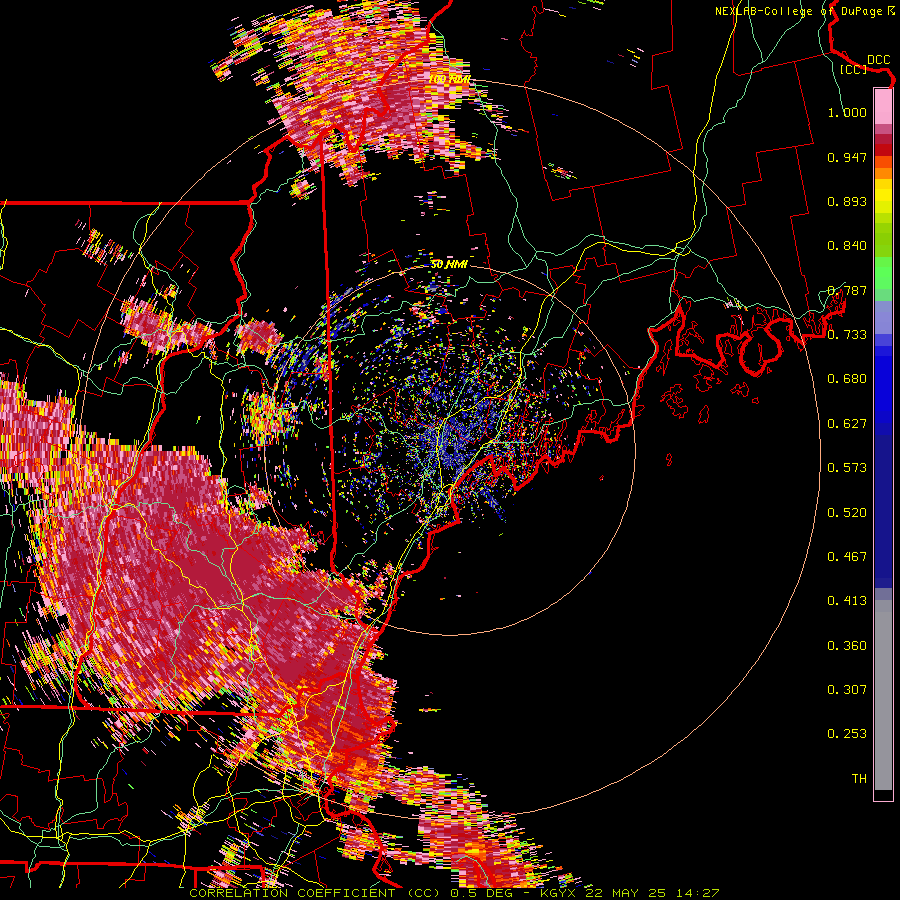Viewport: 900px width, 900px height.
Task: Select the 0.467 scale value
Action: pyautogui.click(x=847, y=556)
